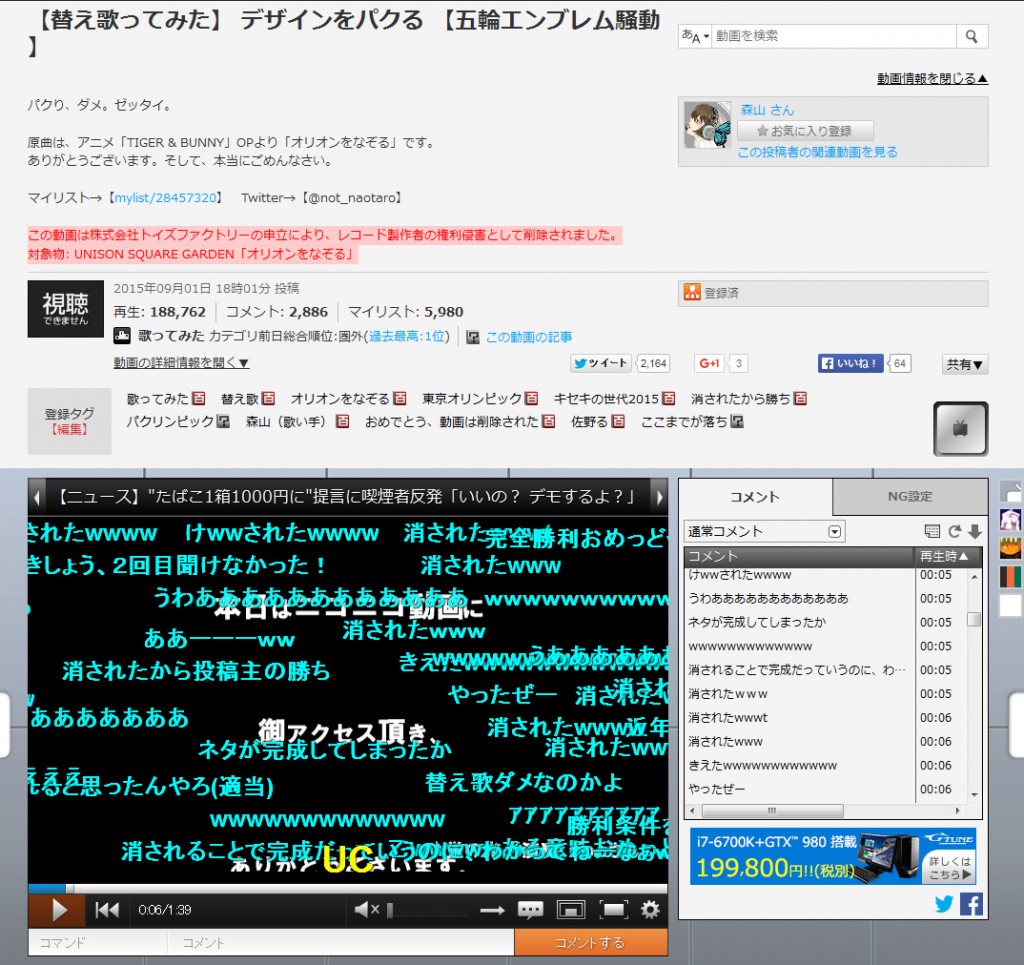Image resolution: width=1024 pixels, height=965 pixels.
Task: Switch player to browser-window size icon
Action: [x=570, y=910]
